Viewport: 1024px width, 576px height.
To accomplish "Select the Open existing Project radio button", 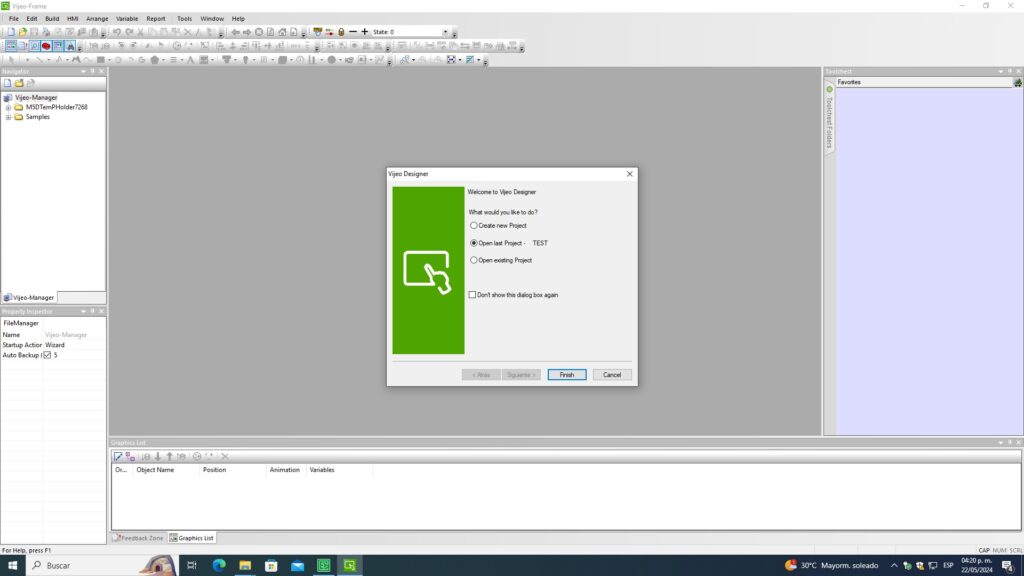I will (474, 259).
